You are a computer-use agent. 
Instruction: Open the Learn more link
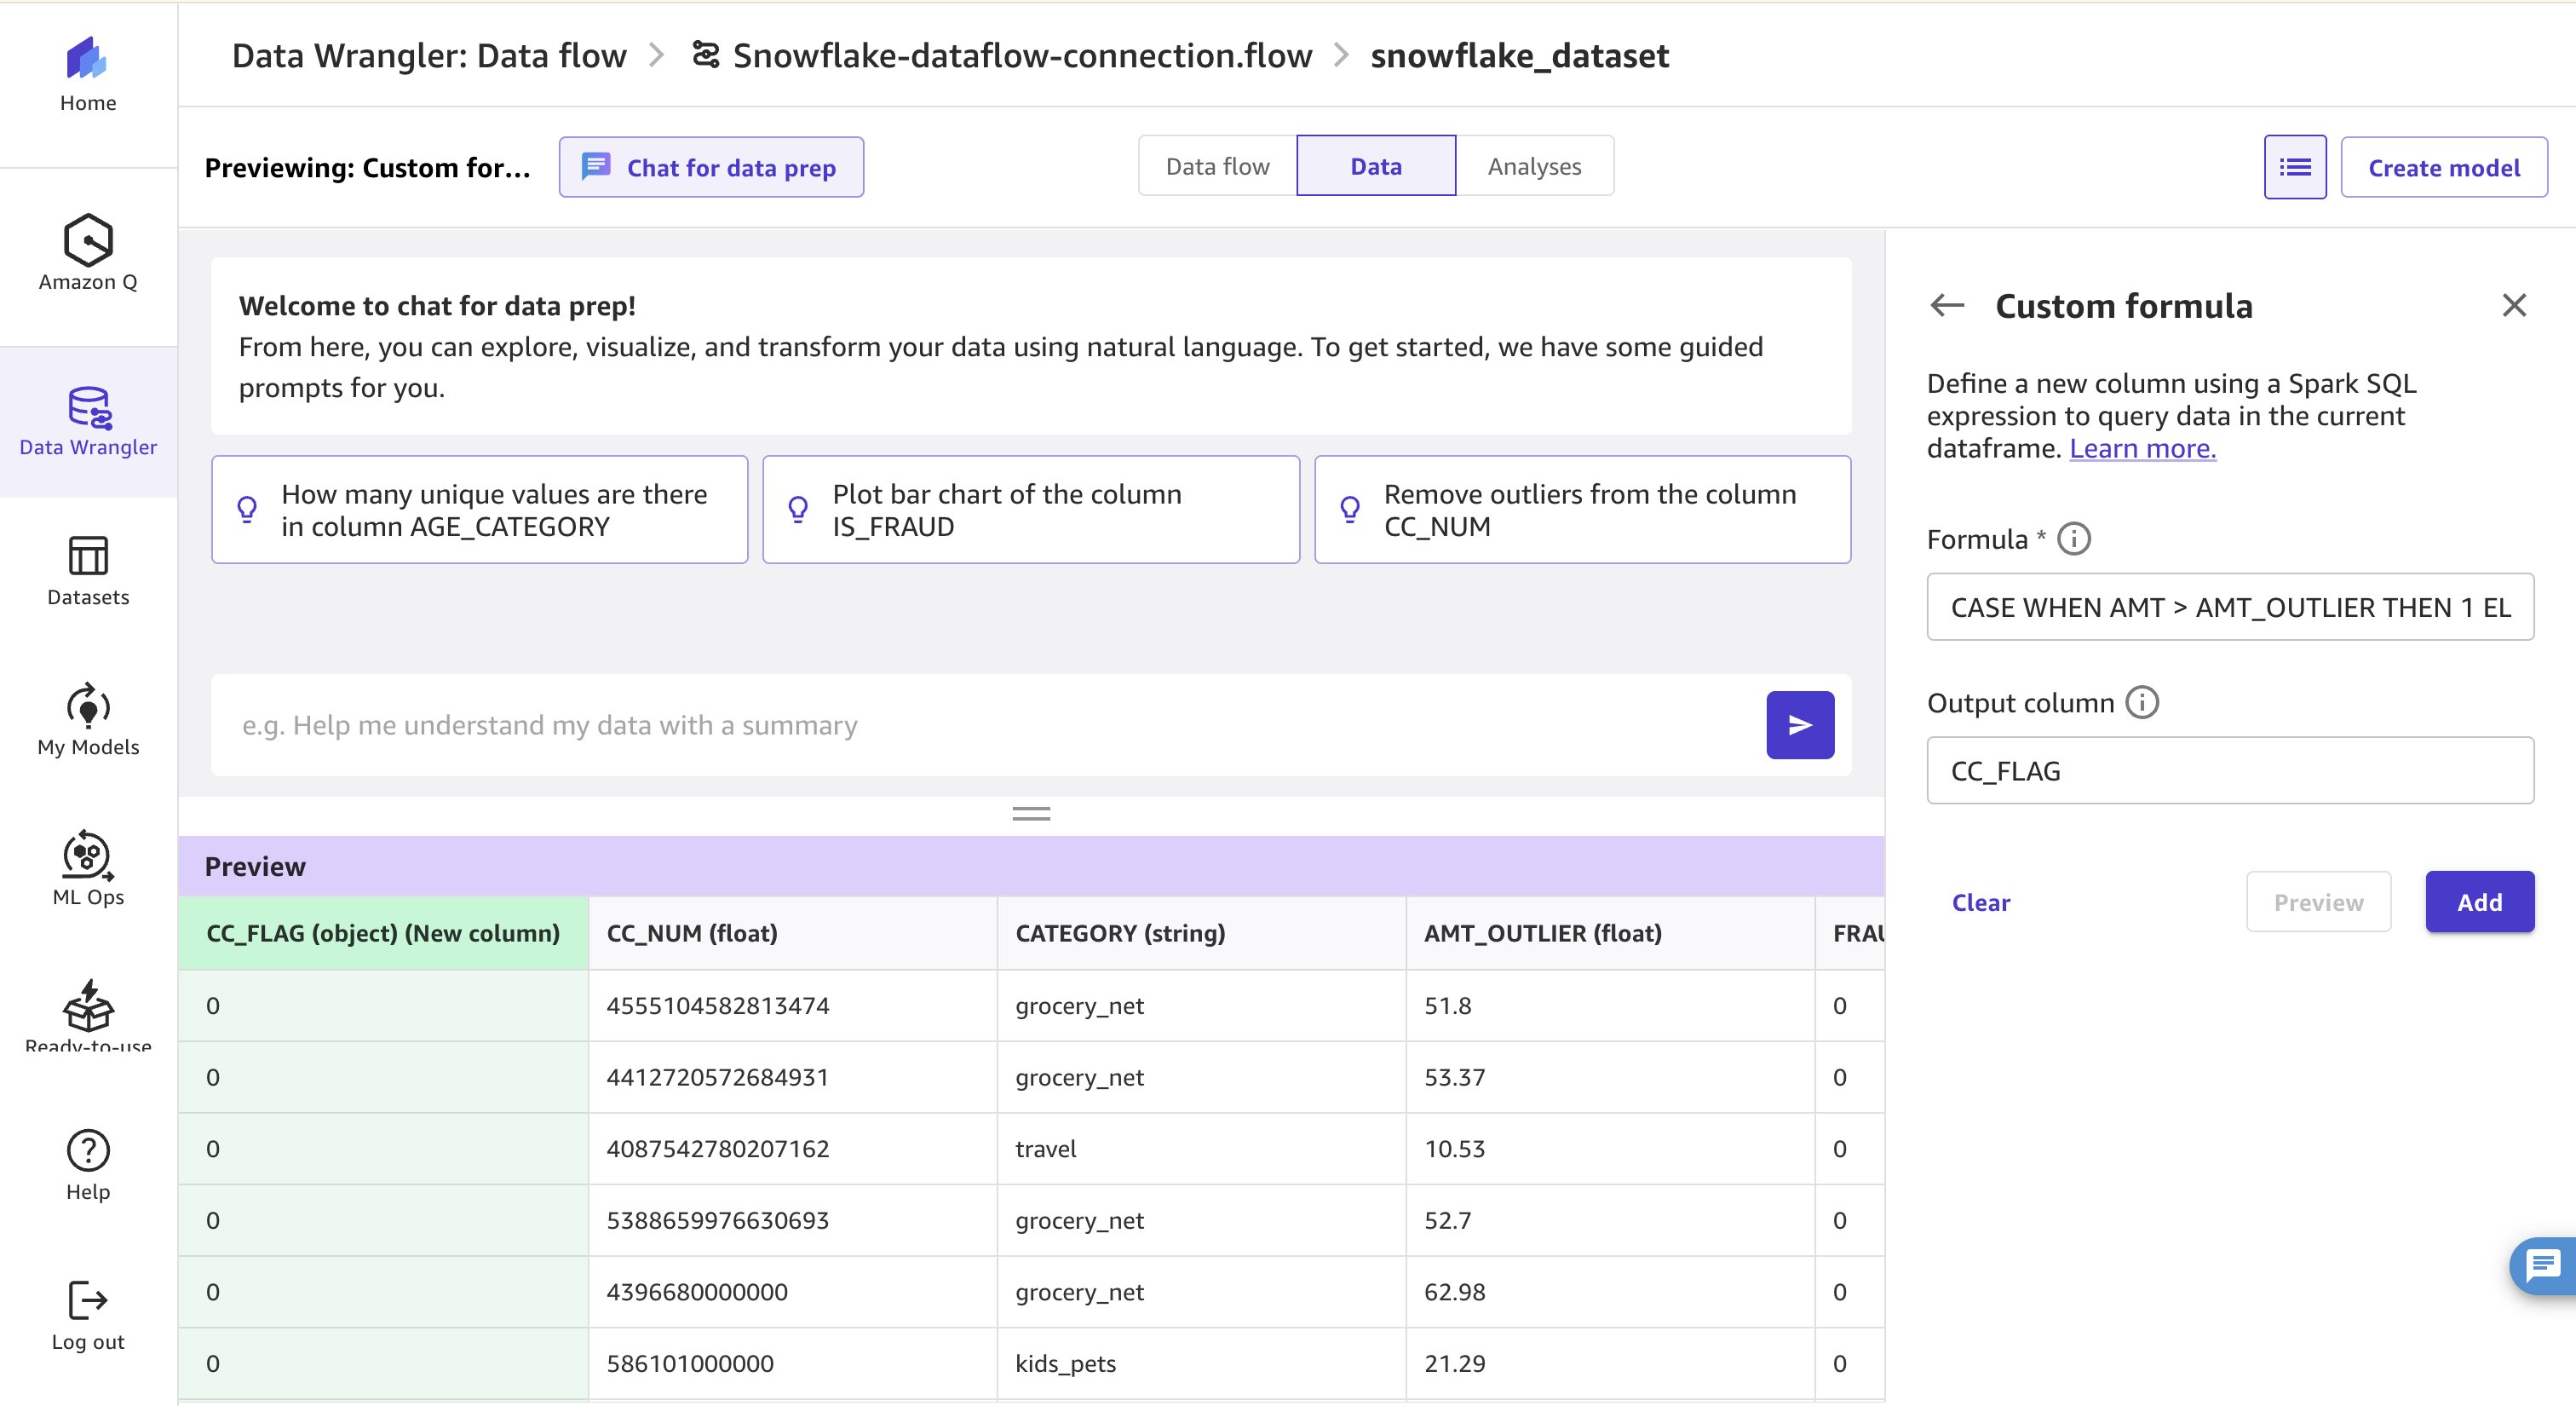pyautogui.click(x=2142, y=448)
